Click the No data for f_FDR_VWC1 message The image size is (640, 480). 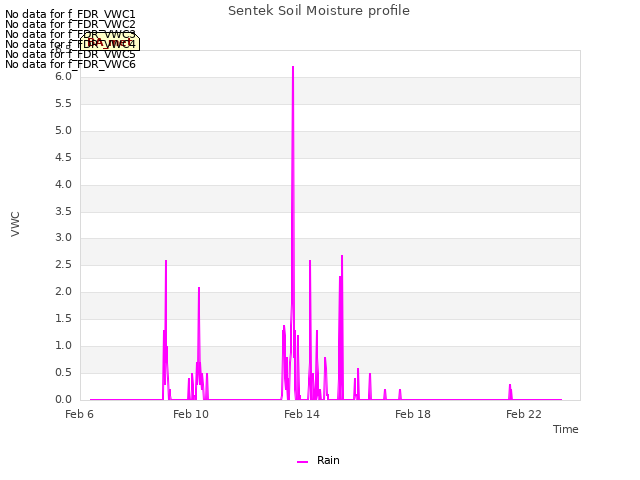pos(70,14)
